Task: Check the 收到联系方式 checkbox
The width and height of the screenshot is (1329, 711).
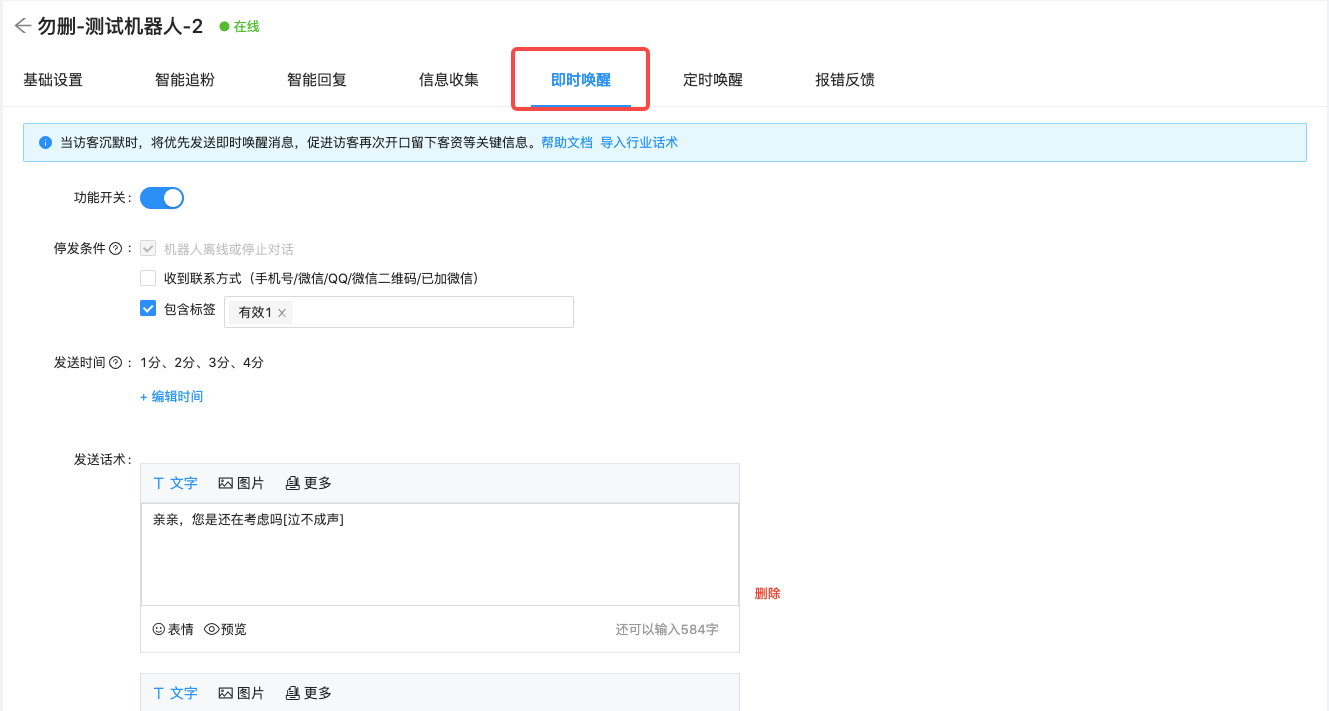Action: click(148, 278)
